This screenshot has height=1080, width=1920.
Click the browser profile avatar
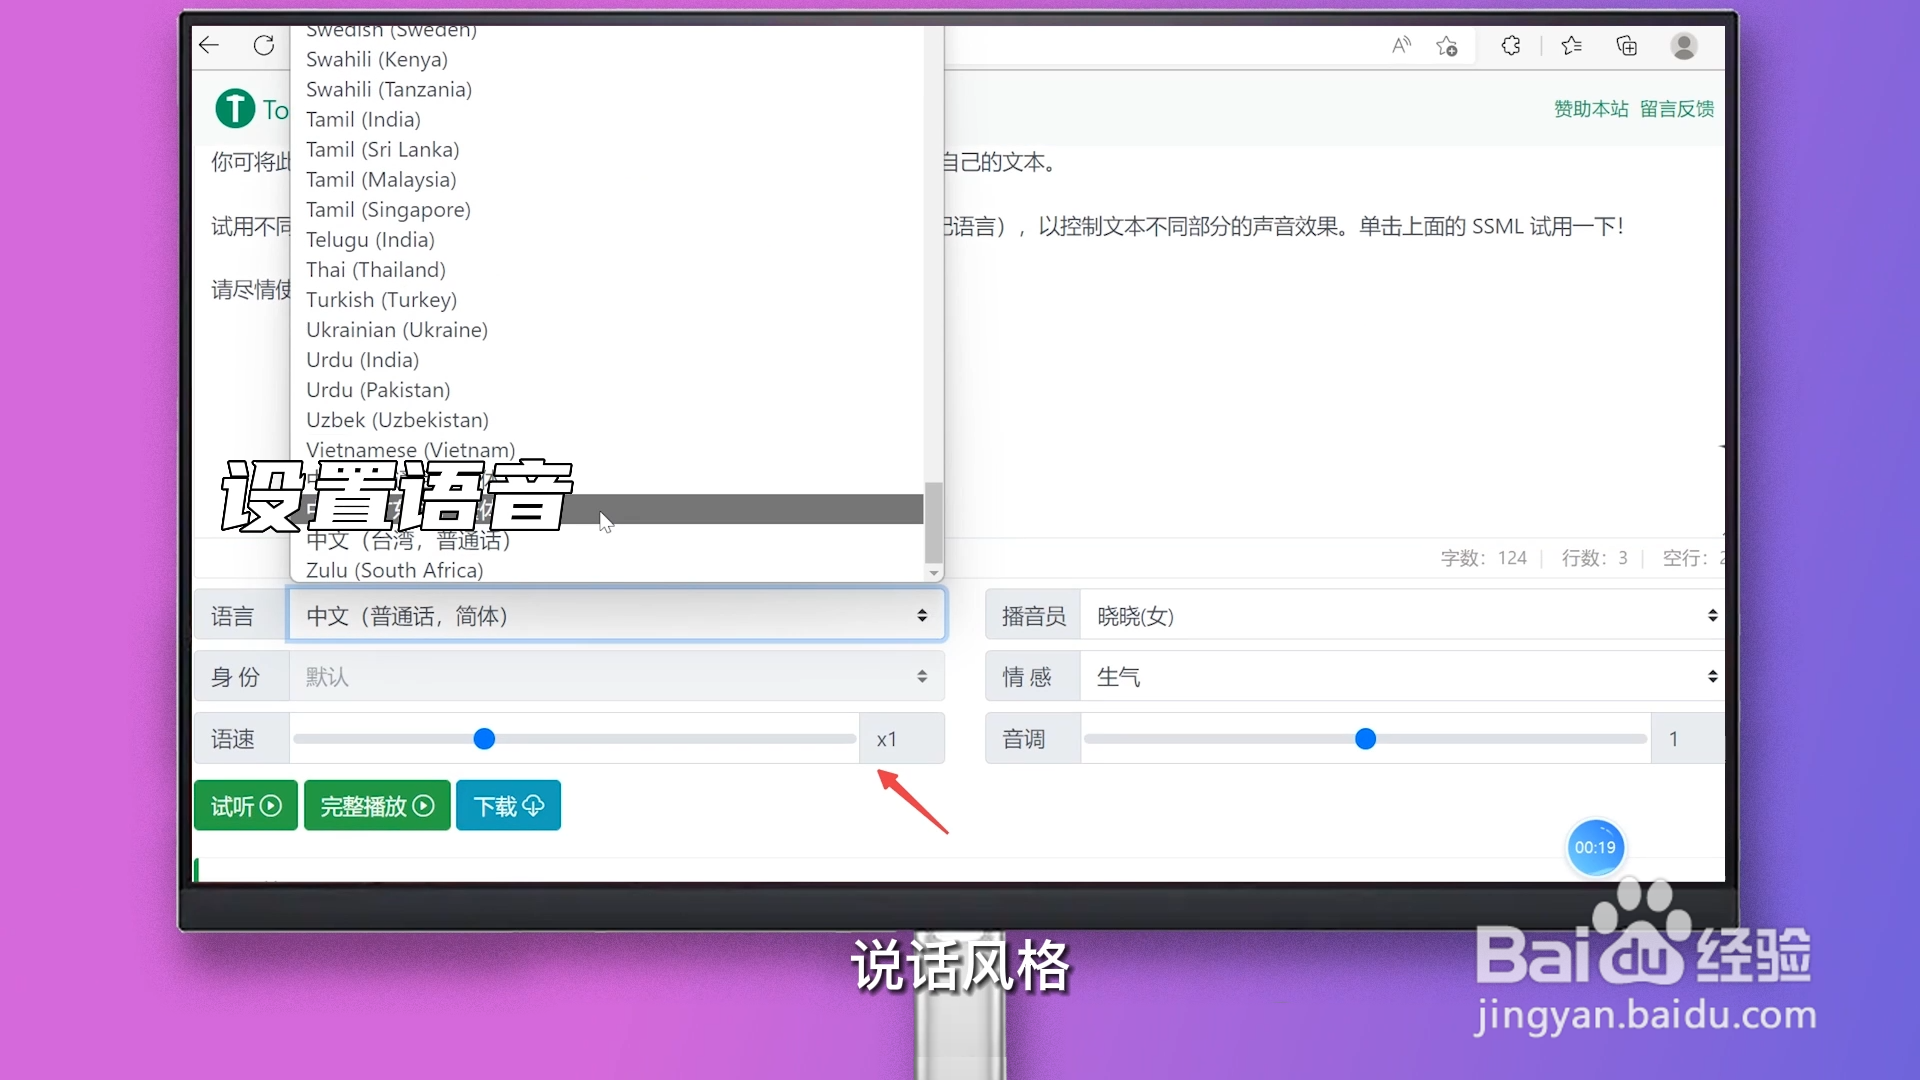(x=1684, y=46)
